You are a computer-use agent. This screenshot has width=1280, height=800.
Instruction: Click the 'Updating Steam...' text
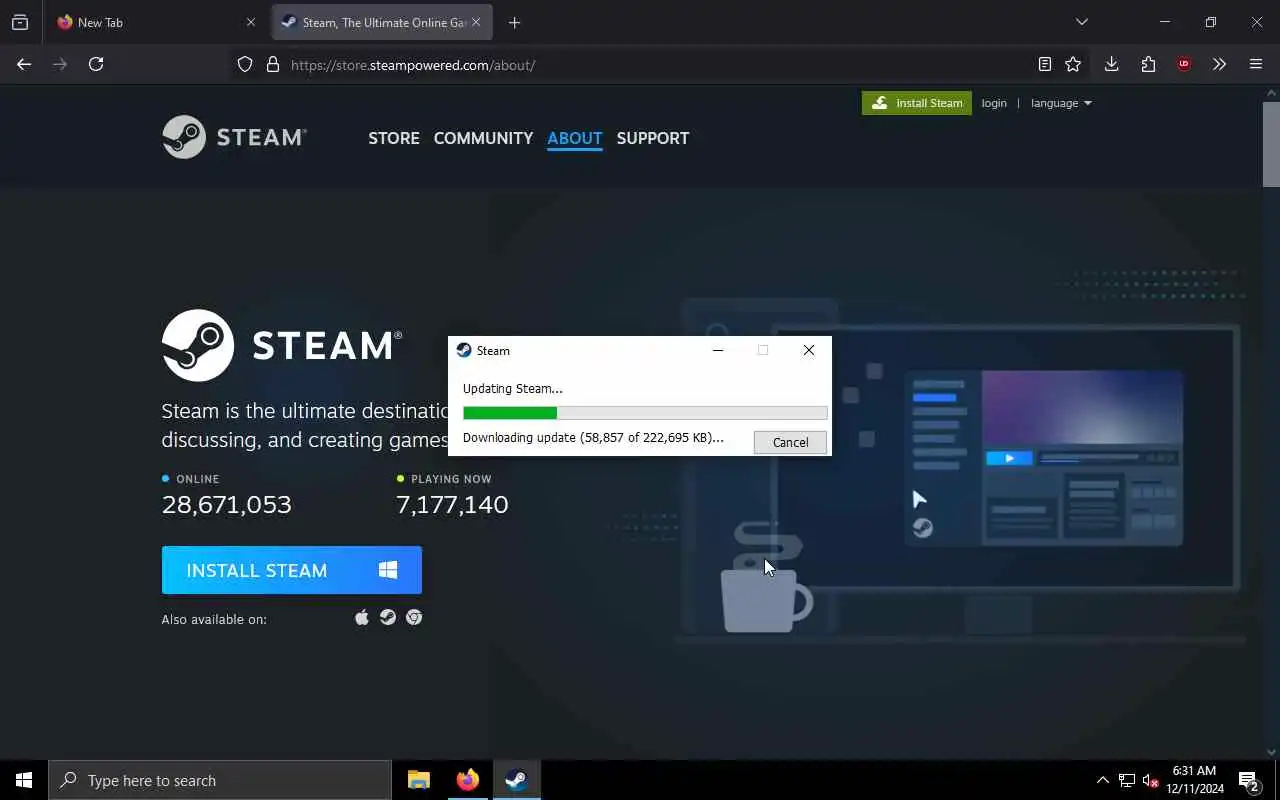[x=513, y=388]
